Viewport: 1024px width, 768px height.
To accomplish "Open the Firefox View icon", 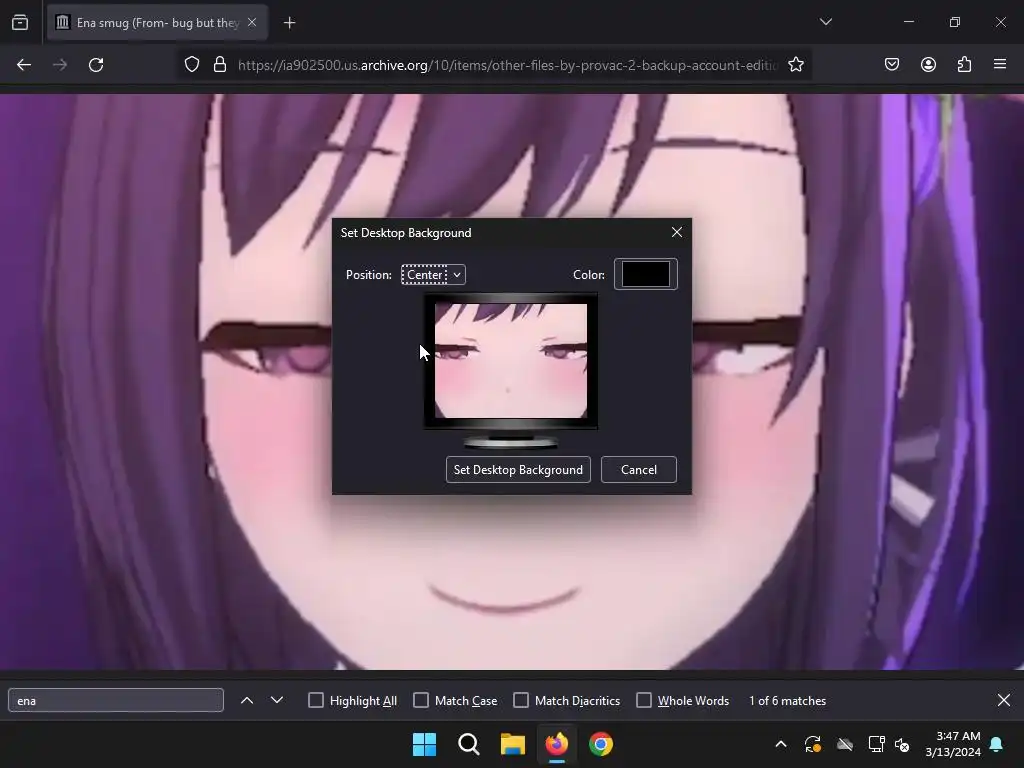I will coord(20,22).
